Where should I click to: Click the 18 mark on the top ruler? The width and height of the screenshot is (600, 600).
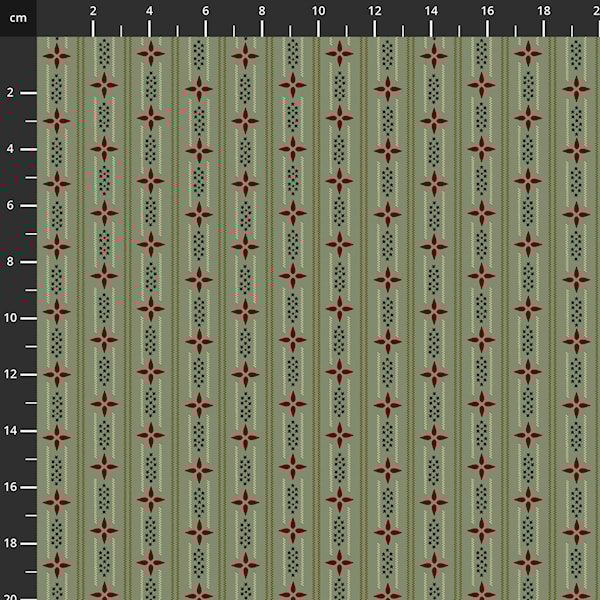[x=543, y=10]
